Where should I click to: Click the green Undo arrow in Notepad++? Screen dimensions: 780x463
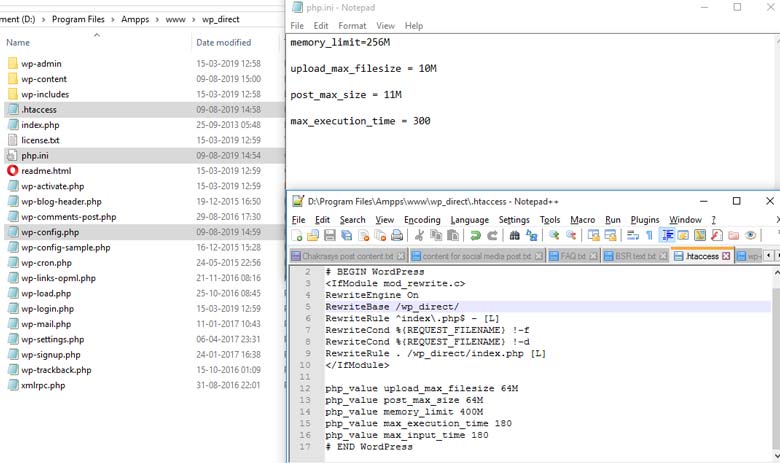click(476, 235)
